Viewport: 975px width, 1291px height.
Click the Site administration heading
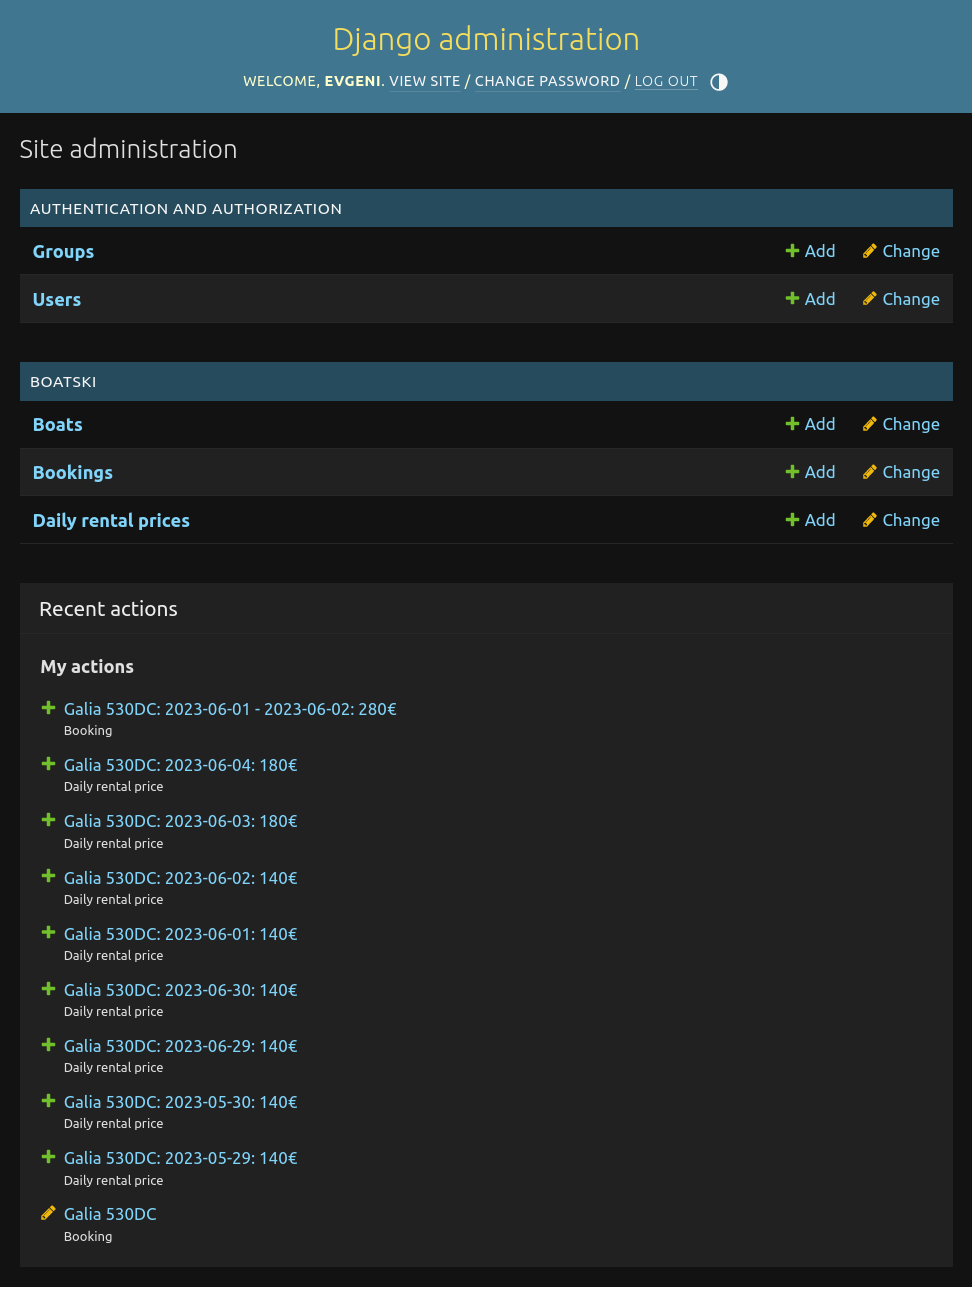128,149
